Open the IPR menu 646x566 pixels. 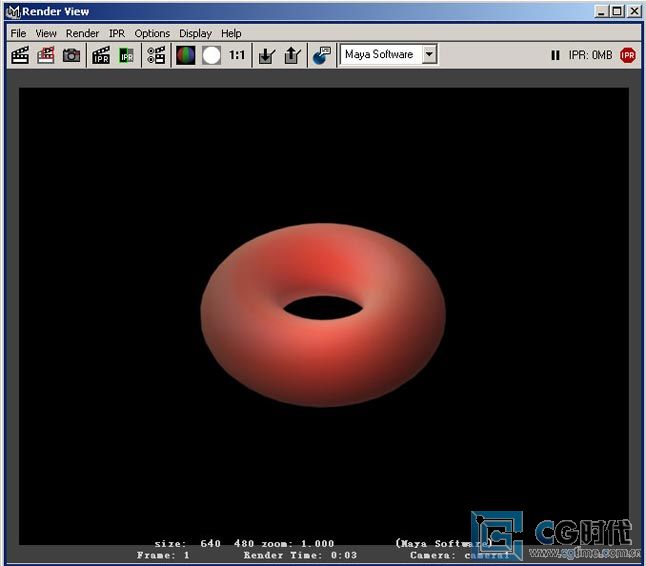pos(117,33)
